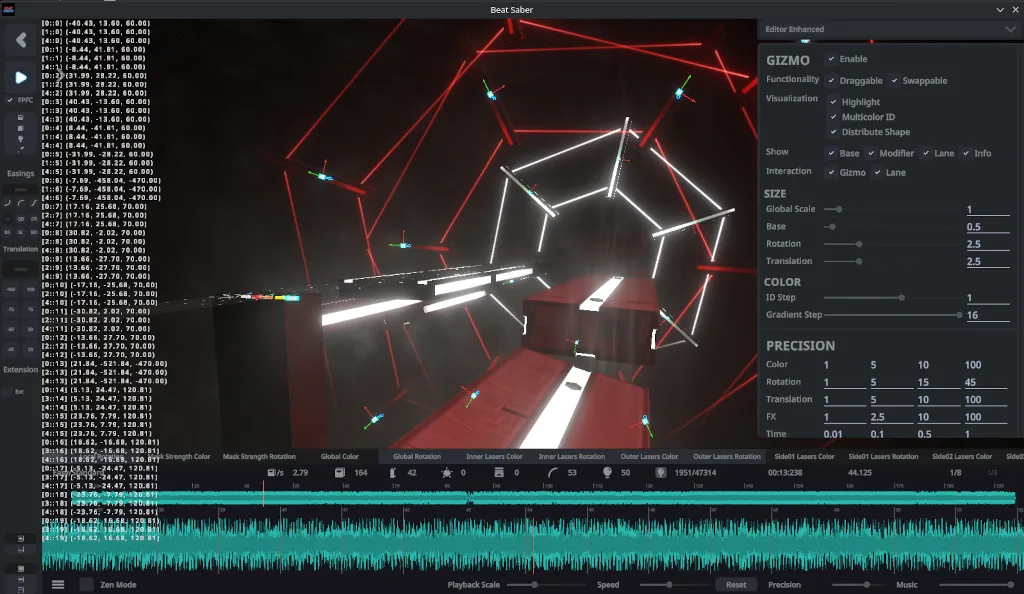Click the note count icon showing 164
This screenshot has width=1024, height=594.
coord(340,473)
